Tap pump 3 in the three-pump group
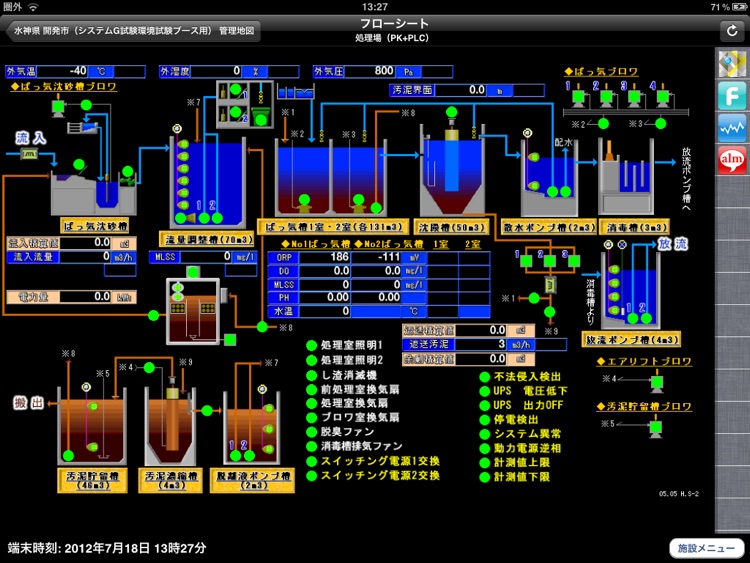 pos(574,261)
